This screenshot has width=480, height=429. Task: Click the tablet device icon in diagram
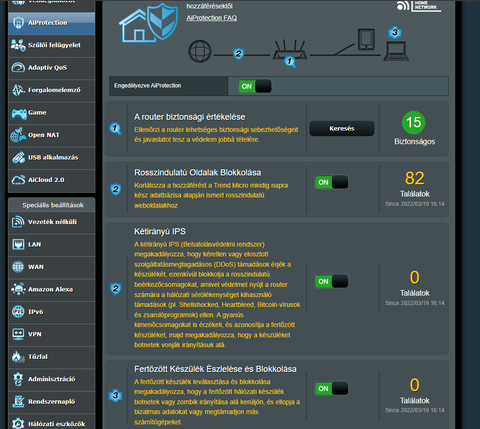366,39
